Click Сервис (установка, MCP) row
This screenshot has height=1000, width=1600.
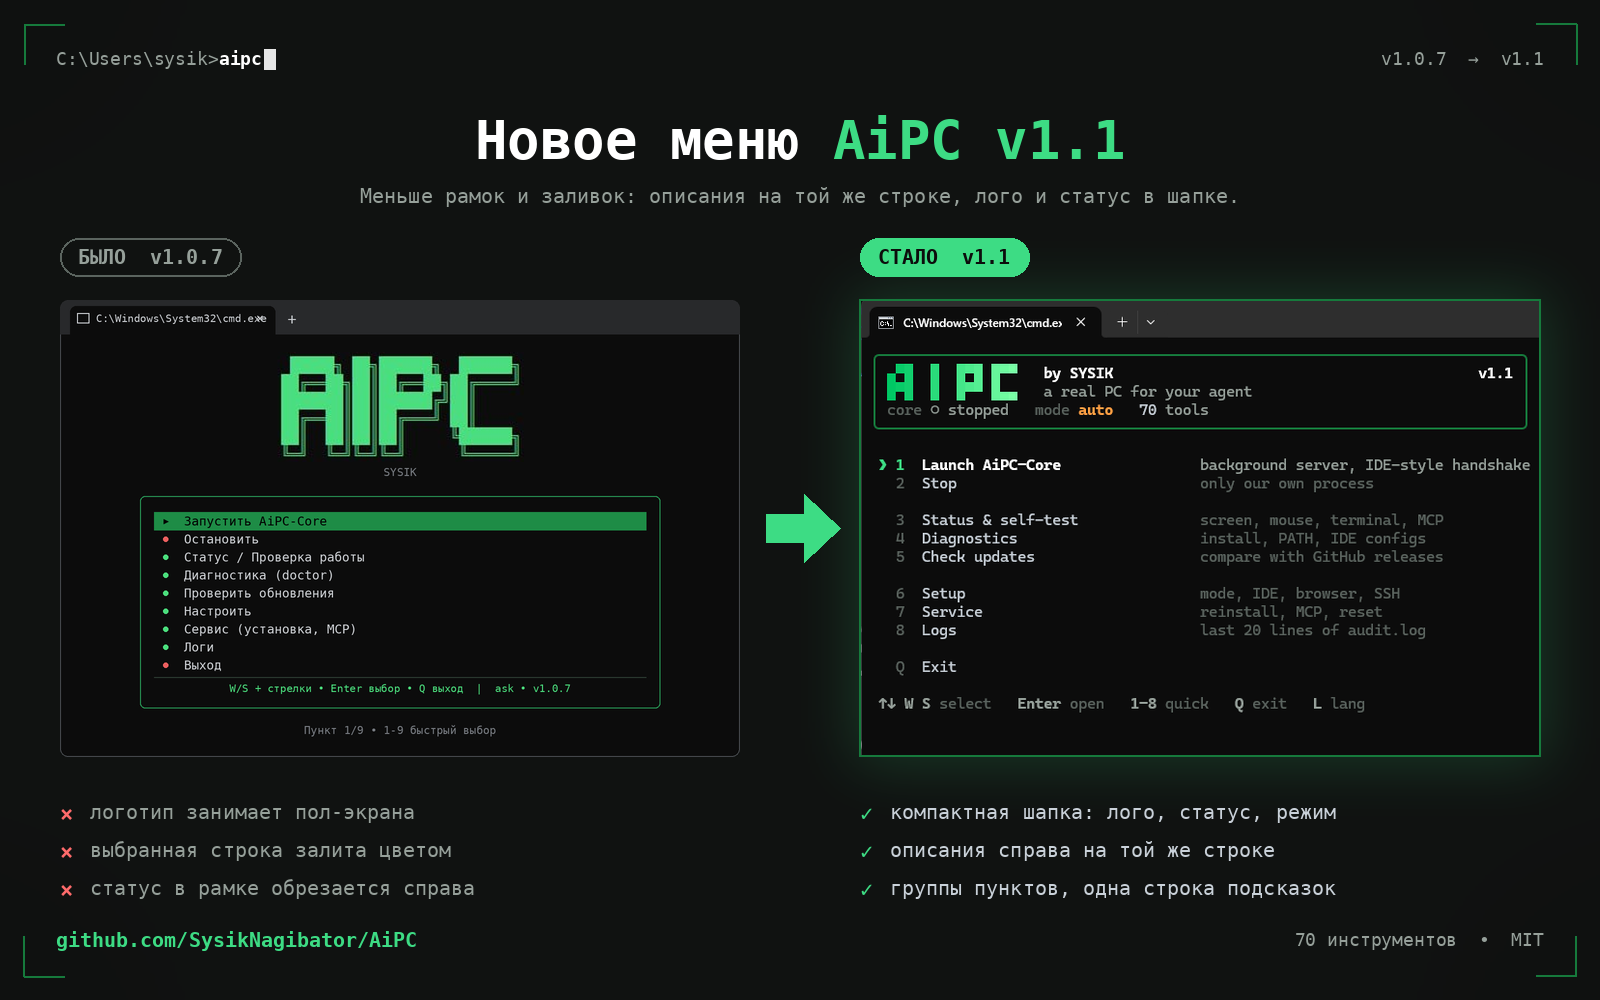point(269,629)
